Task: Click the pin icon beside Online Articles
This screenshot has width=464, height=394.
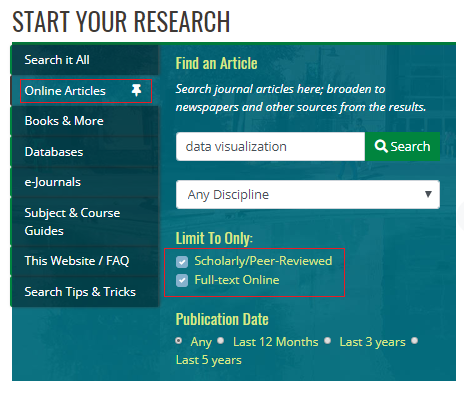Action: (136, 90)
